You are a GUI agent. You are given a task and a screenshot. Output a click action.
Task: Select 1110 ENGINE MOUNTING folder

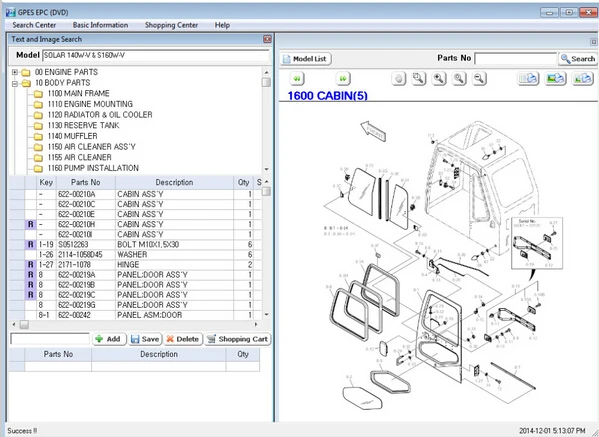90,104
